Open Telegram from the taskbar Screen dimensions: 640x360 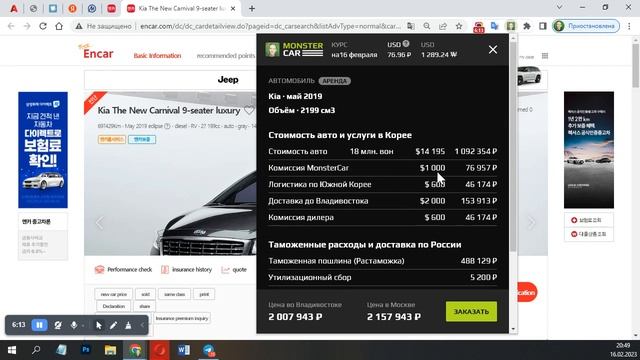point(209,350)
